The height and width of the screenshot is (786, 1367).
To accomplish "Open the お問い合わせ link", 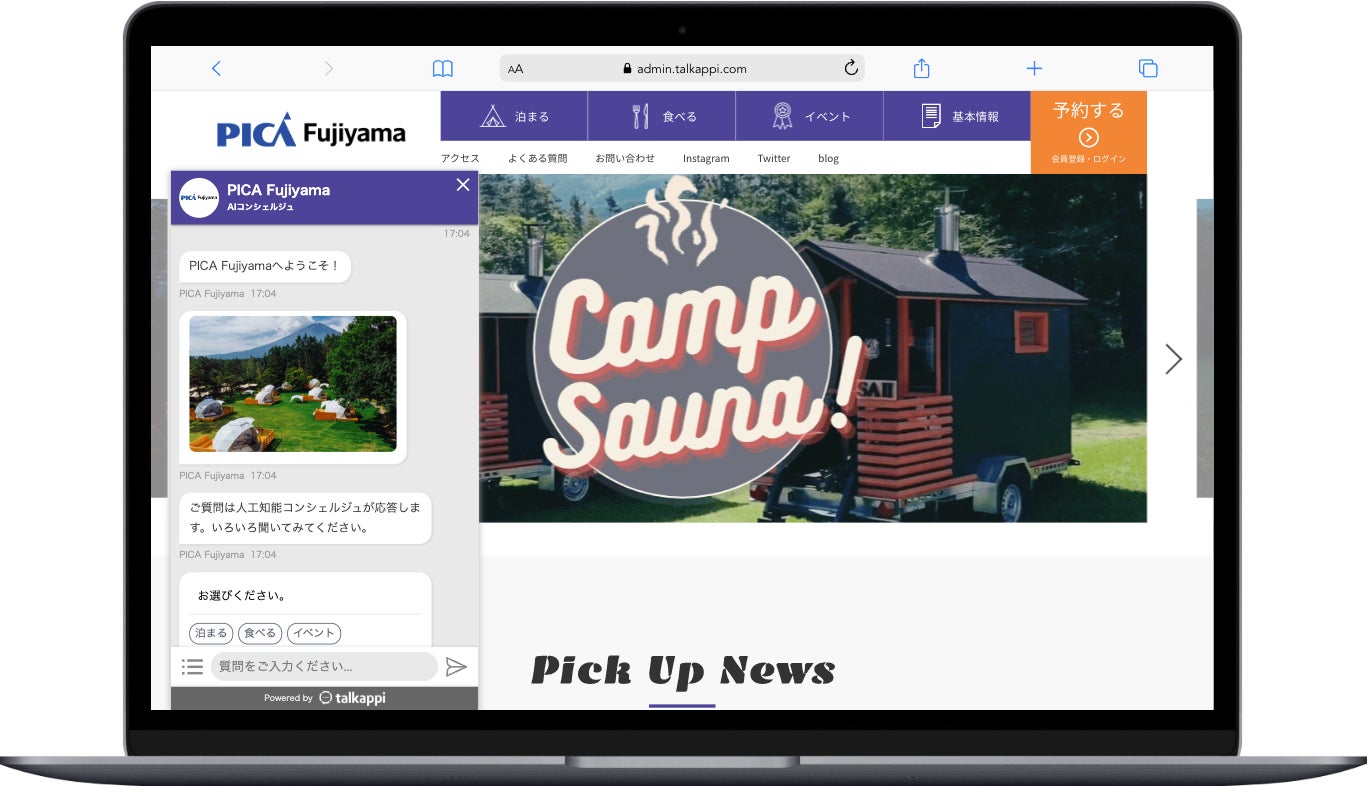I will point(625,158).
